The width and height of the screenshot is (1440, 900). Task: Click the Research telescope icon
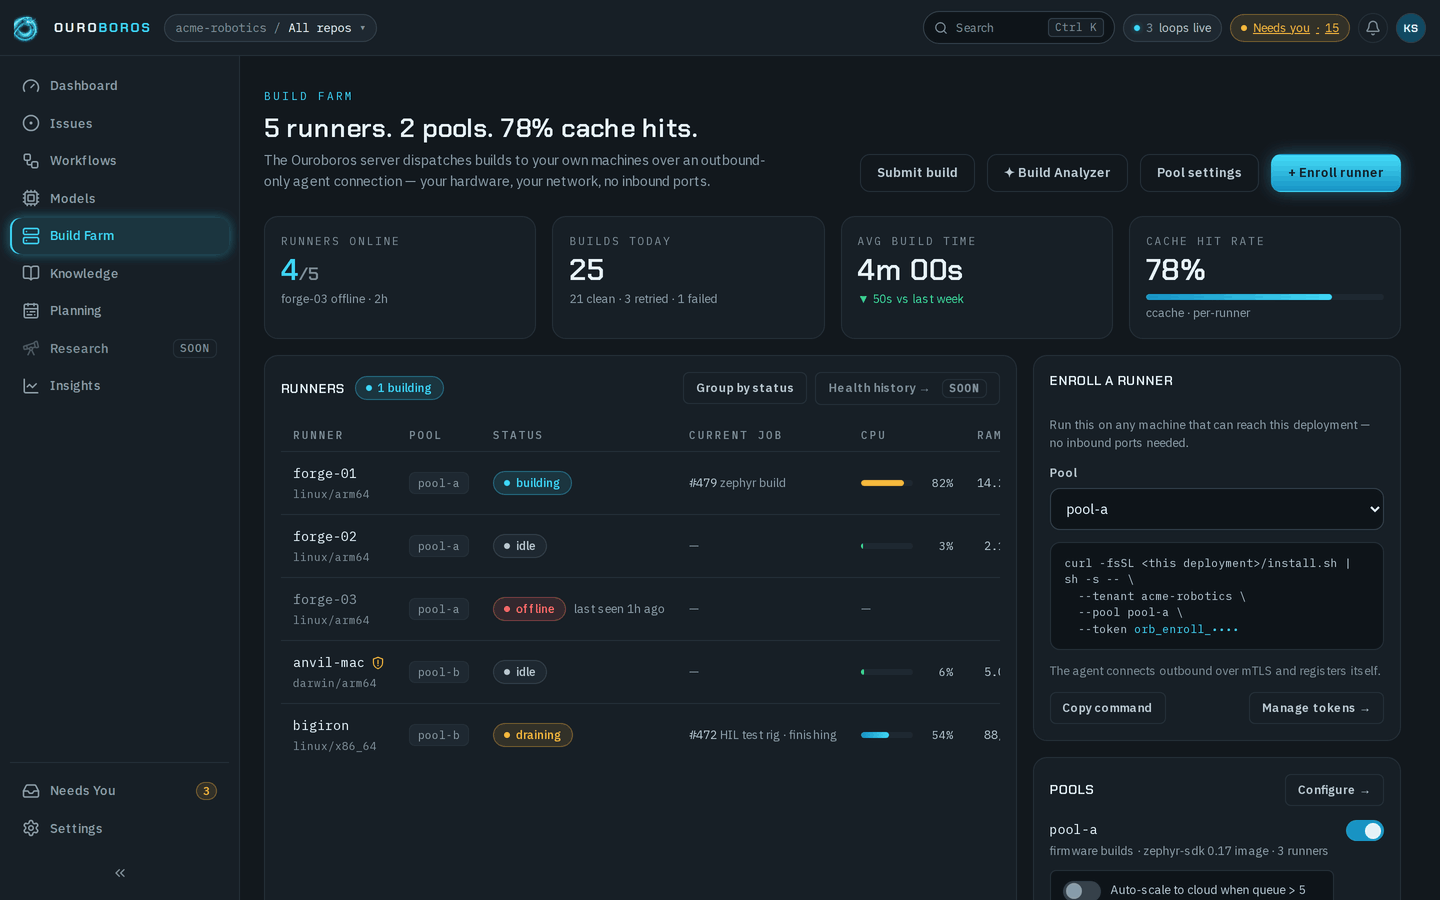(31, 348)
